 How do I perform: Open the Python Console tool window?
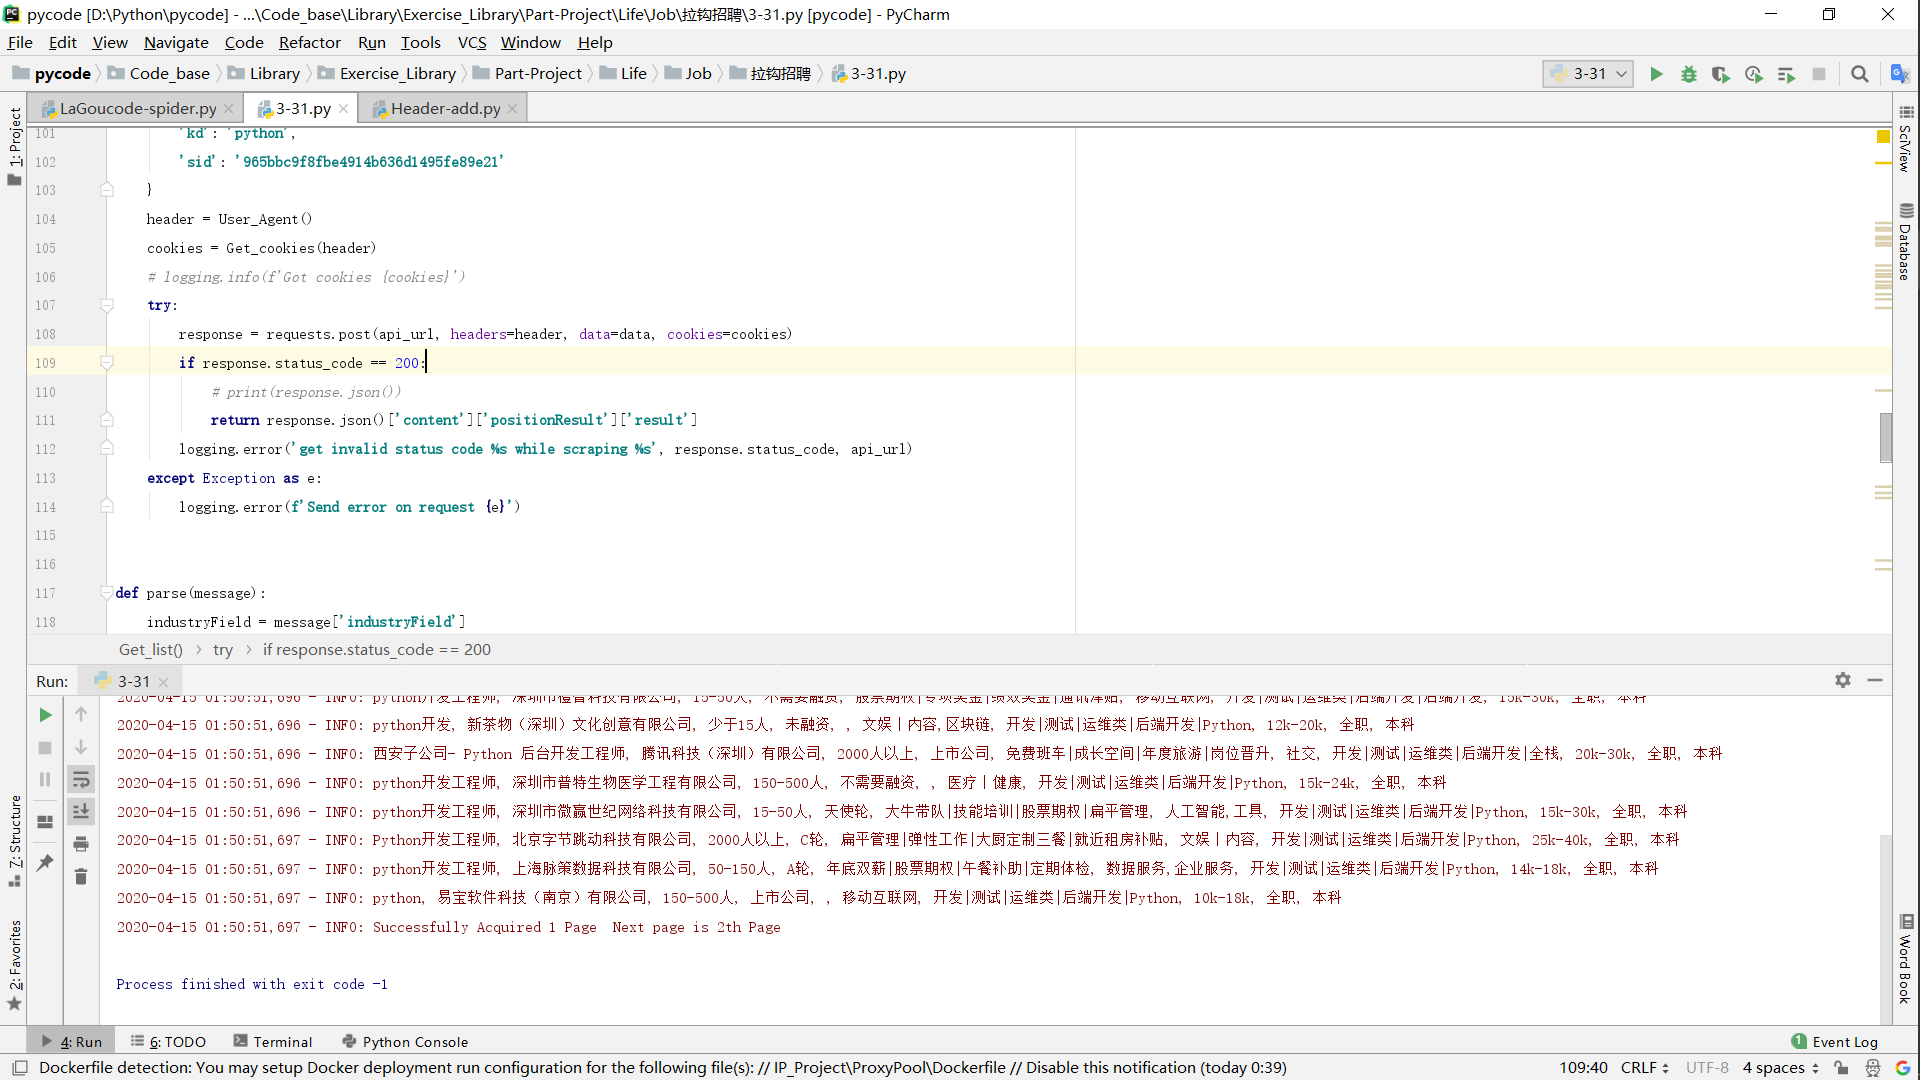click(405, 1042)
